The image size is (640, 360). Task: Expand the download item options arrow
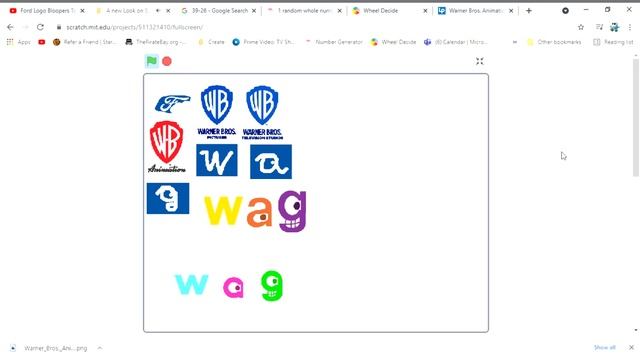[100, 348]
